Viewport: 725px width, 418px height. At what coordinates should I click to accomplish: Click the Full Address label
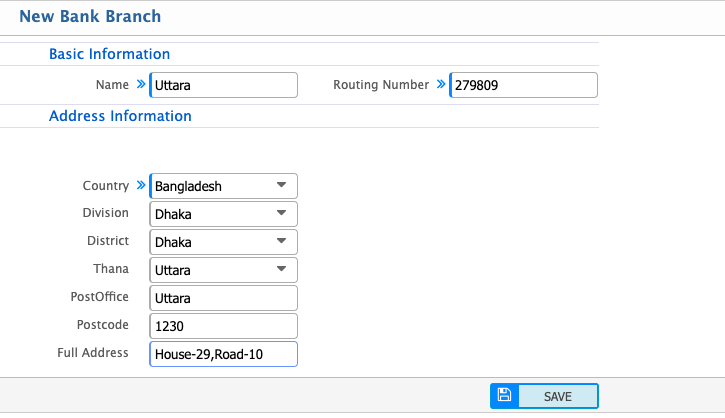(x=93, y=353)
